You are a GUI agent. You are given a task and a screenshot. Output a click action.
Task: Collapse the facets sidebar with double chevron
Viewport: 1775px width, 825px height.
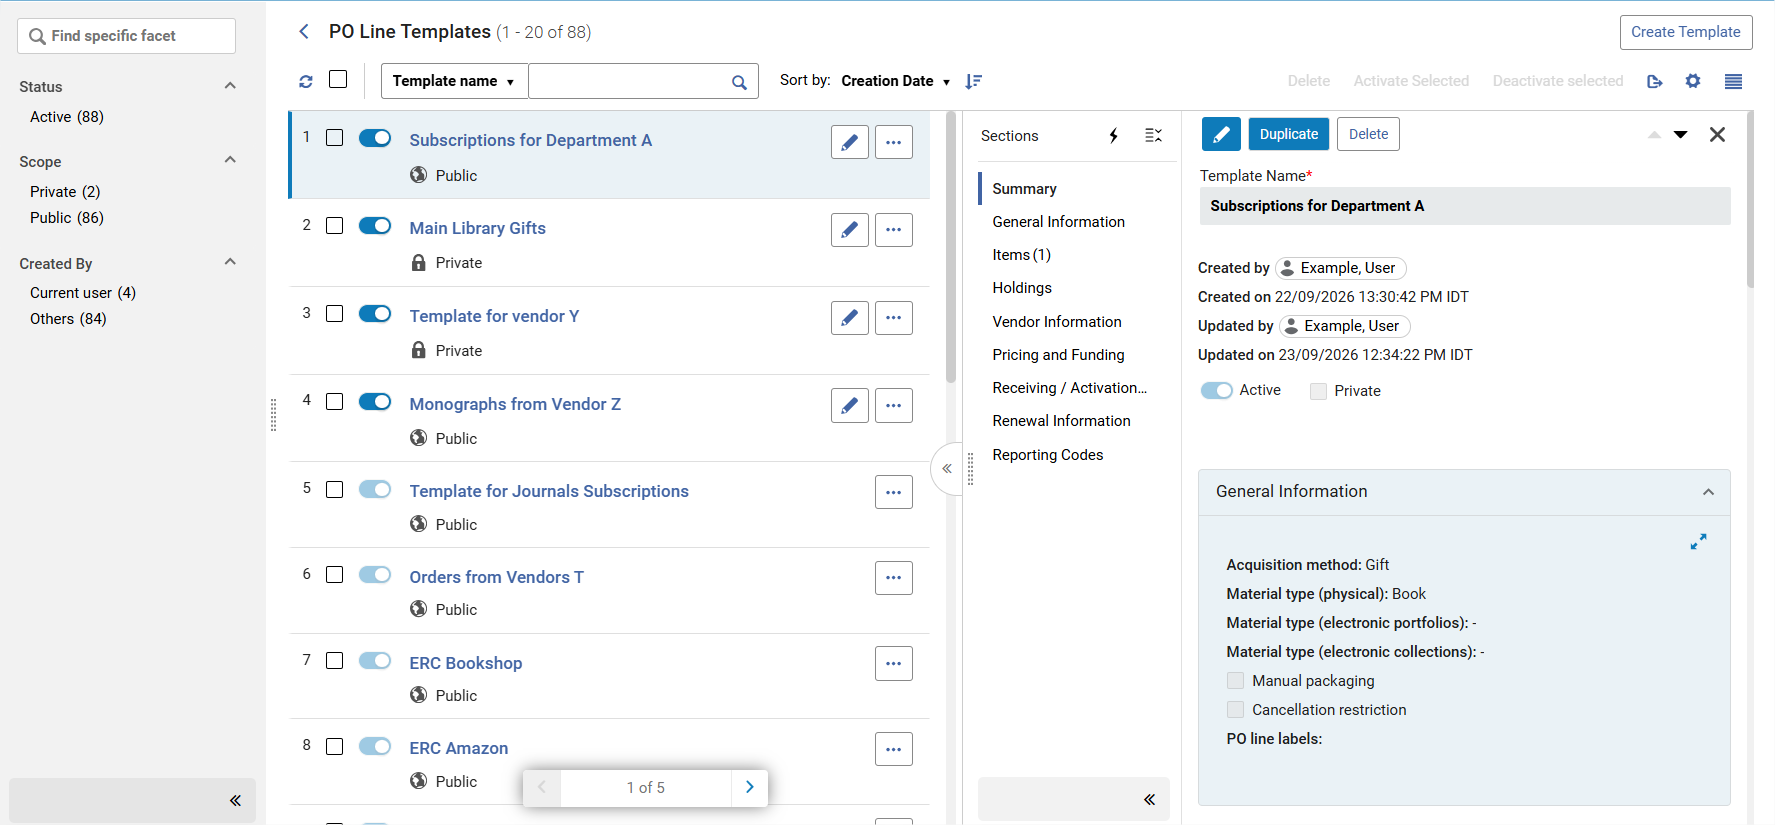click(235, 800)
